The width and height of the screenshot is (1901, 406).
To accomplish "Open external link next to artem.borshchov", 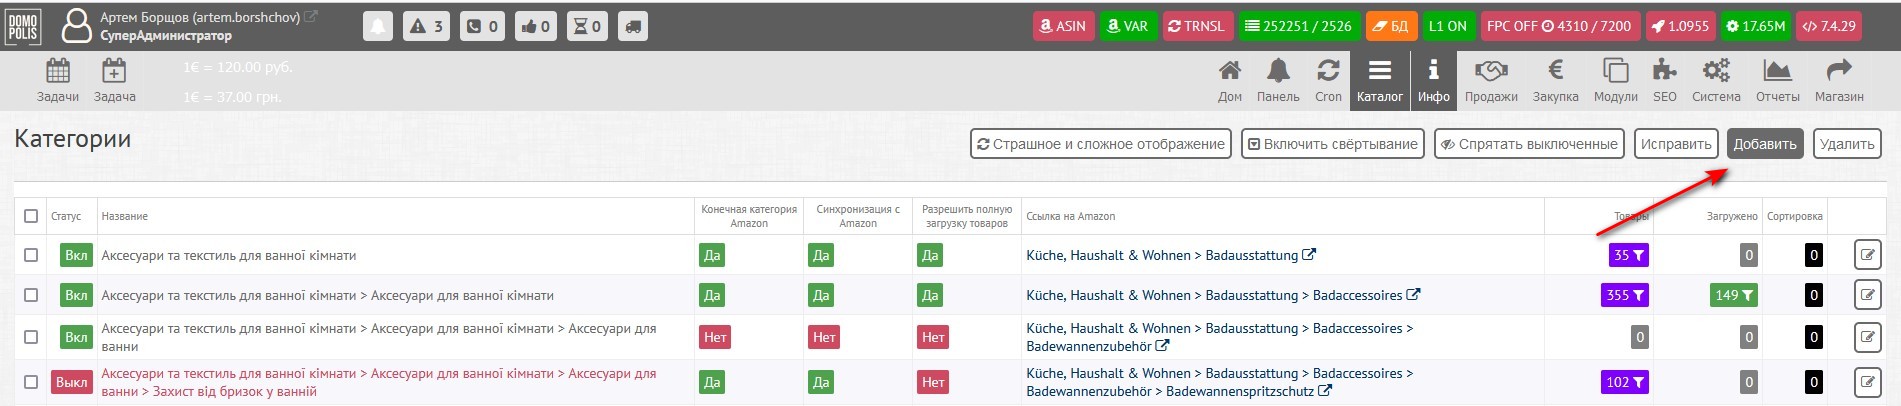I will pyautogui.click(x=311, y=17).
